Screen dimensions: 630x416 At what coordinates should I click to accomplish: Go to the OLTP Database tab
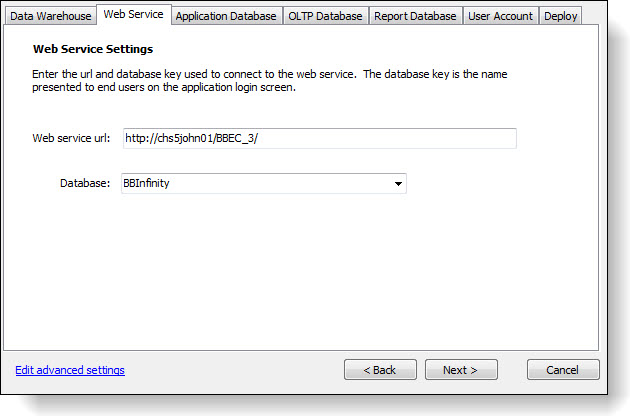pos(325,16)
